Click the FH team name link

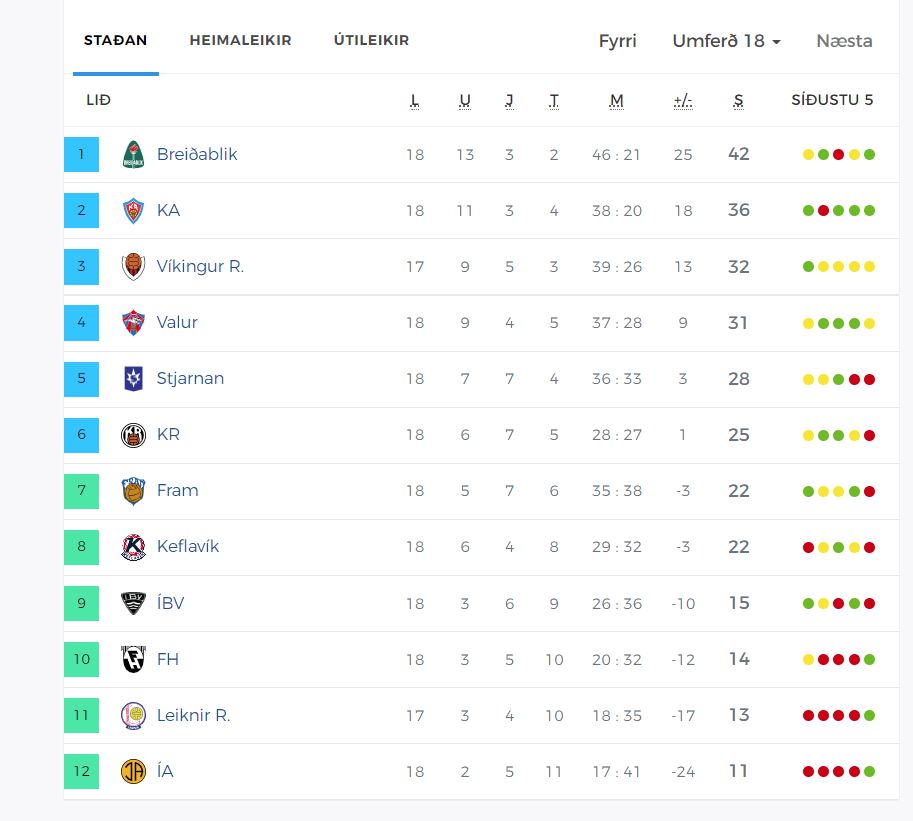point(168,659)
